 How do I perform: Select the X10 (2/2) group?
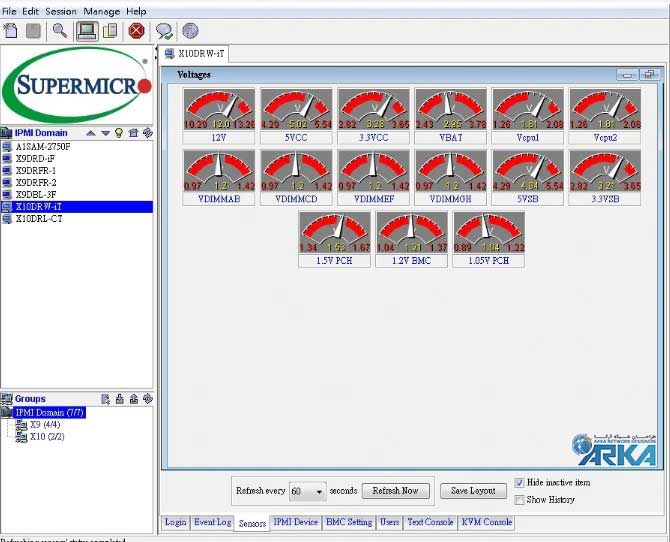tap(47, 436)
